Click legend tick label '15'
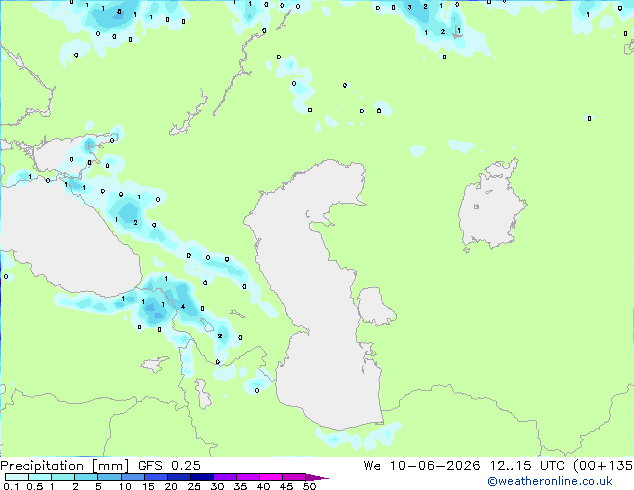634x490 pixels. [x=148, y=486]
